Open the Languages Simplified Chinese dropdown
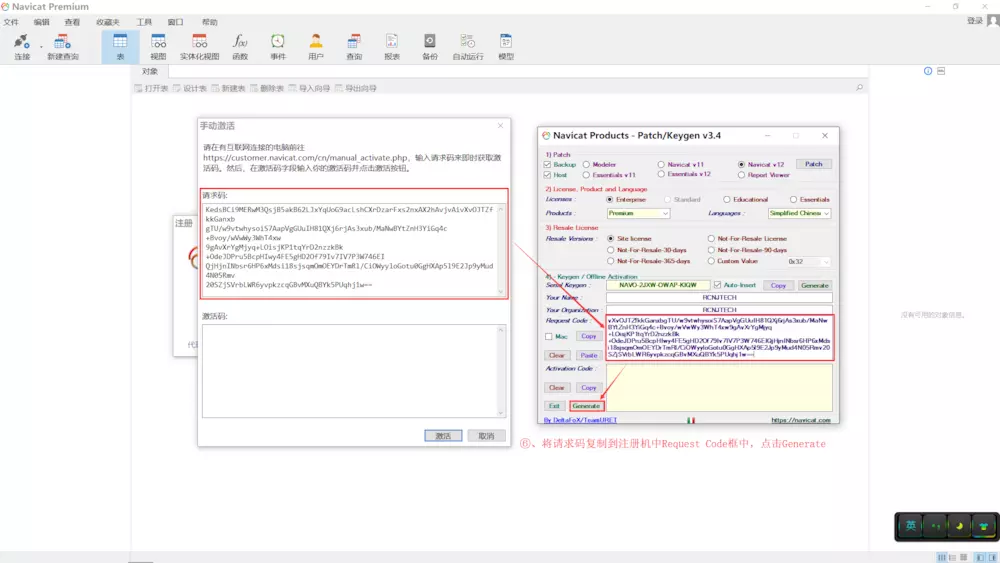 (799, 213)
